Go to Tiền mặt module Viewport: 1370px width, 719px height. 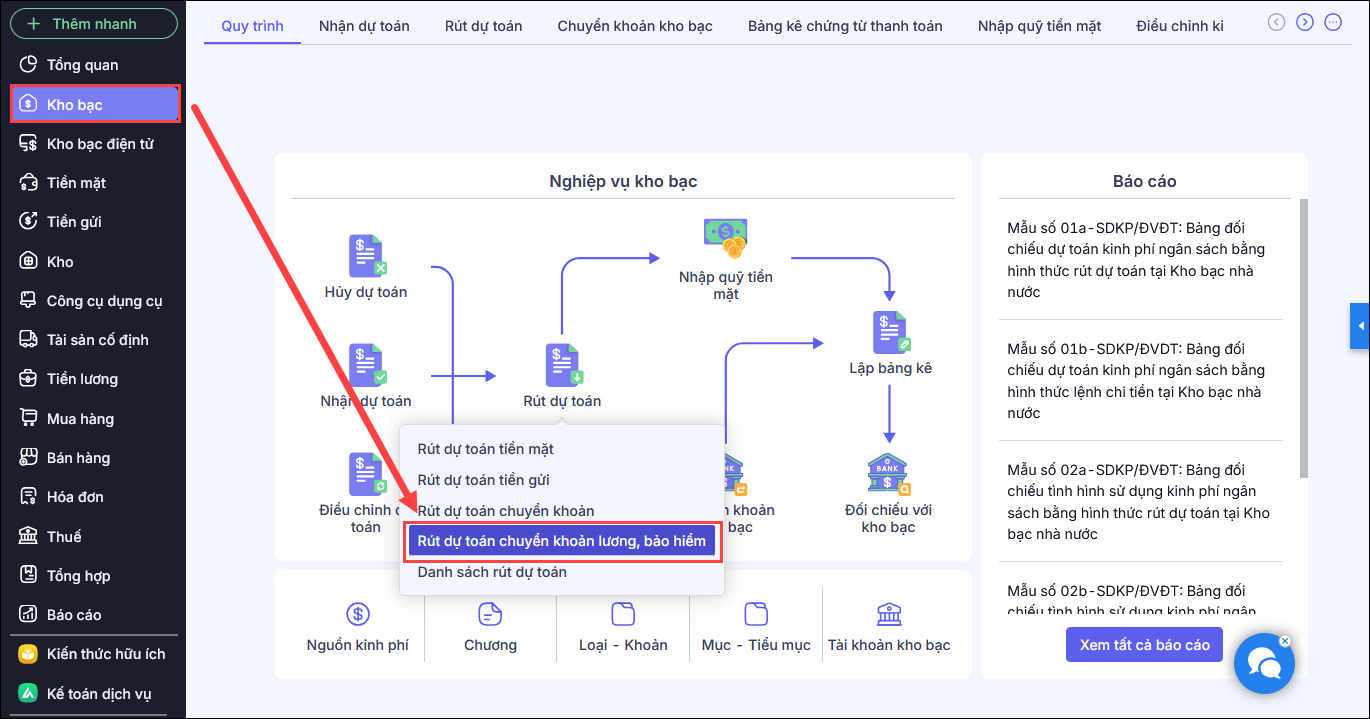click(x=94, y=183)
